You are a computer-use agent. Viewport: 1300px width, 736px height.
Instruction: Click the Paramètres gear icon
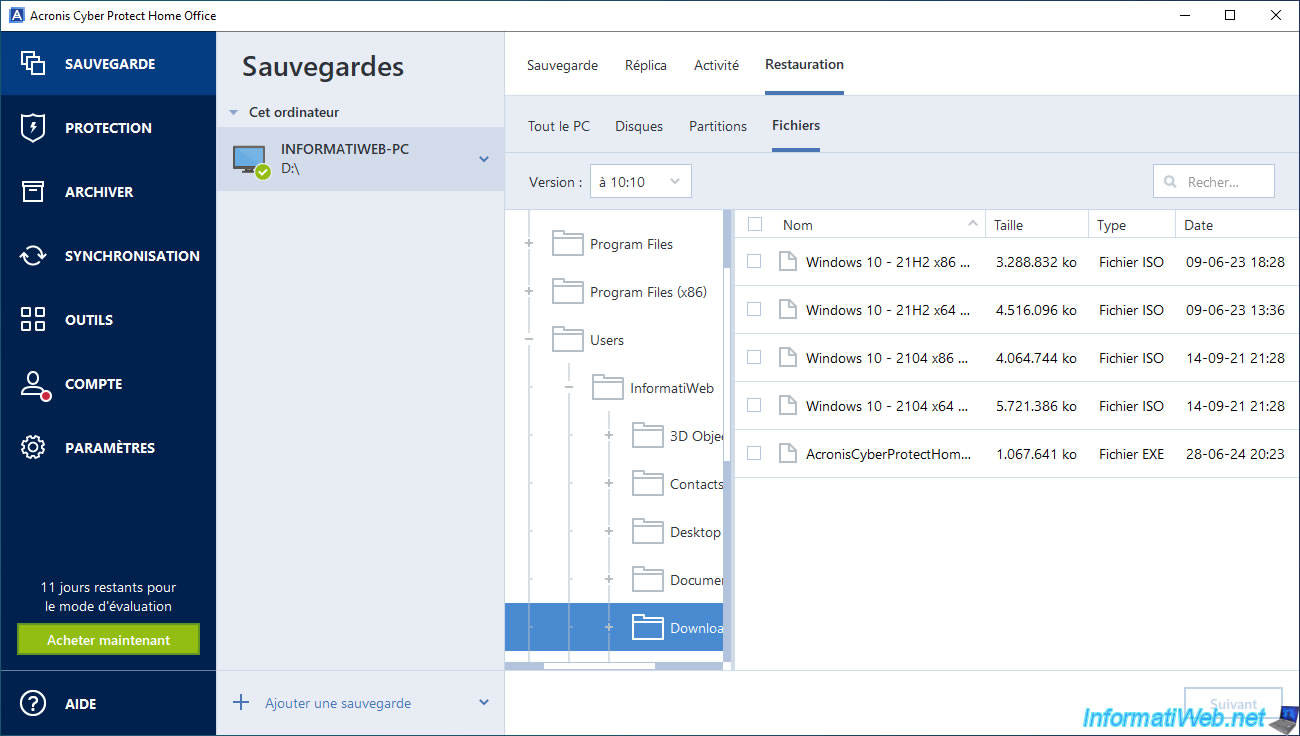(33, 448)
